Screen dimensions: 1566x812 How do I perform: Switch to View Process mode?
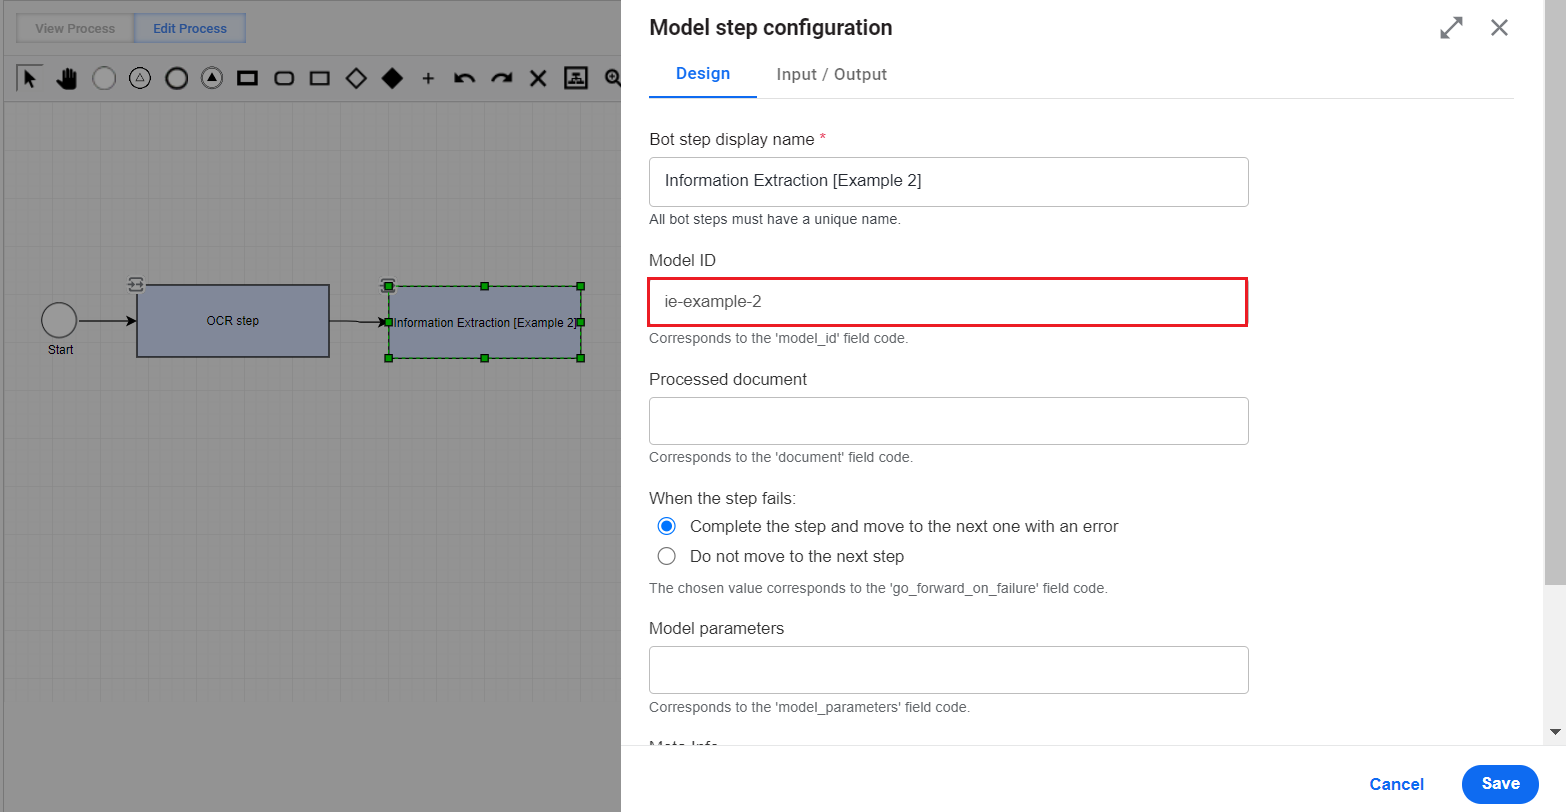75,28
